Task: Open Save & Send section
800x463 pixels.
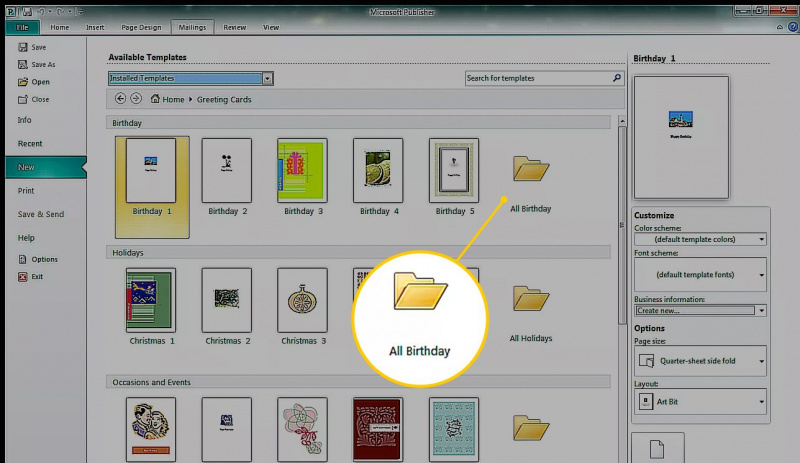Action: [x=41, y=214]
